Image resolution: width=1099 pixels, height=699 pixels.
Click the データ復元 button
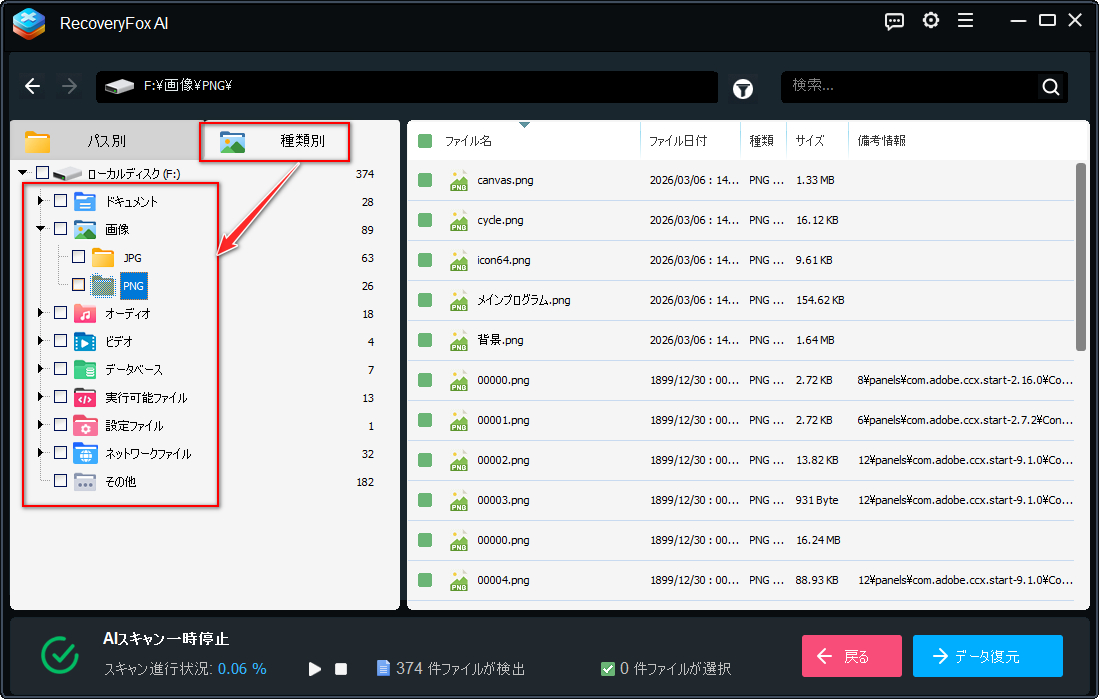(x=987, y=656)
